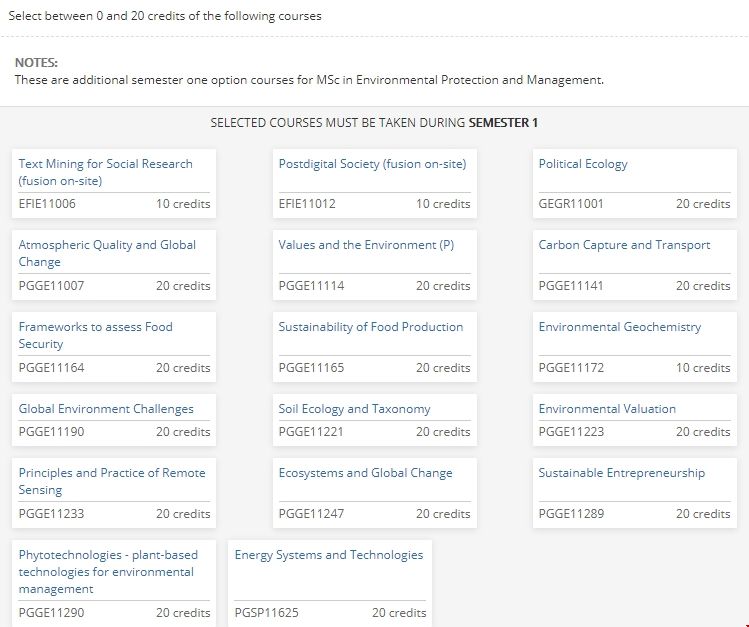Open Global Environment Challenges course
The width and height of the screenshot is (749, 627).
[x=106, y=409]
